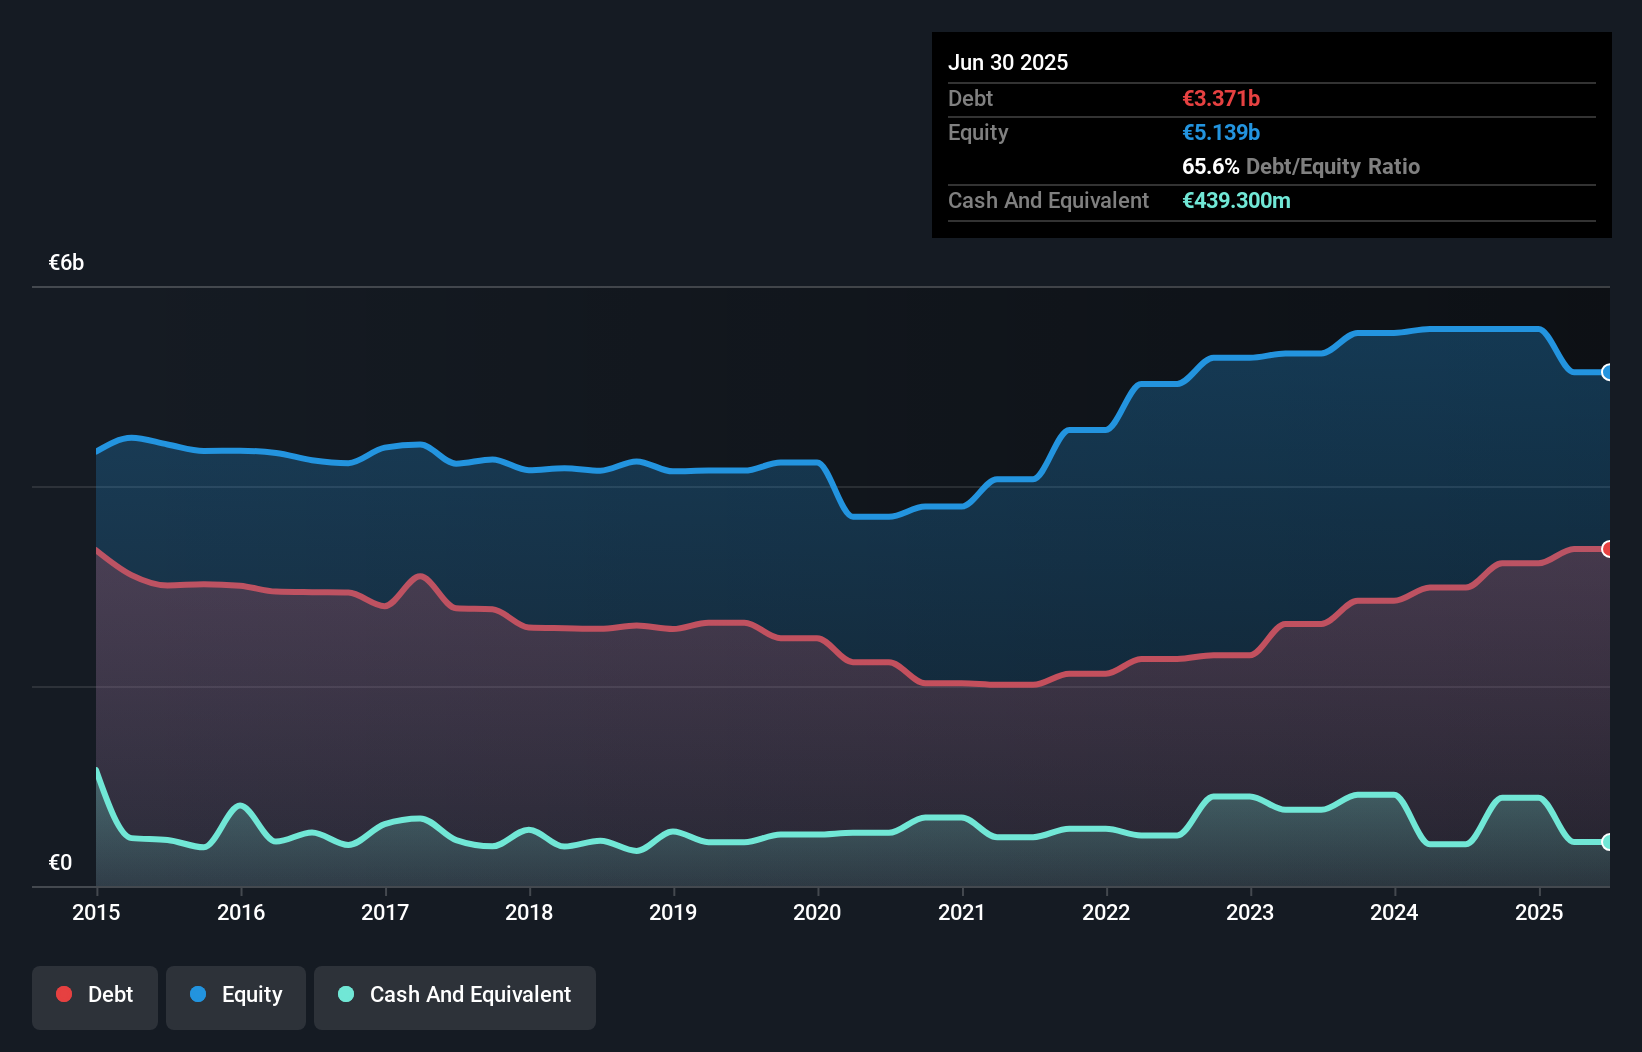This screenshot has width=1642, height=1052.
Task: Click the teal Cash And Equivalent legend dot
Action: [344, 995]
